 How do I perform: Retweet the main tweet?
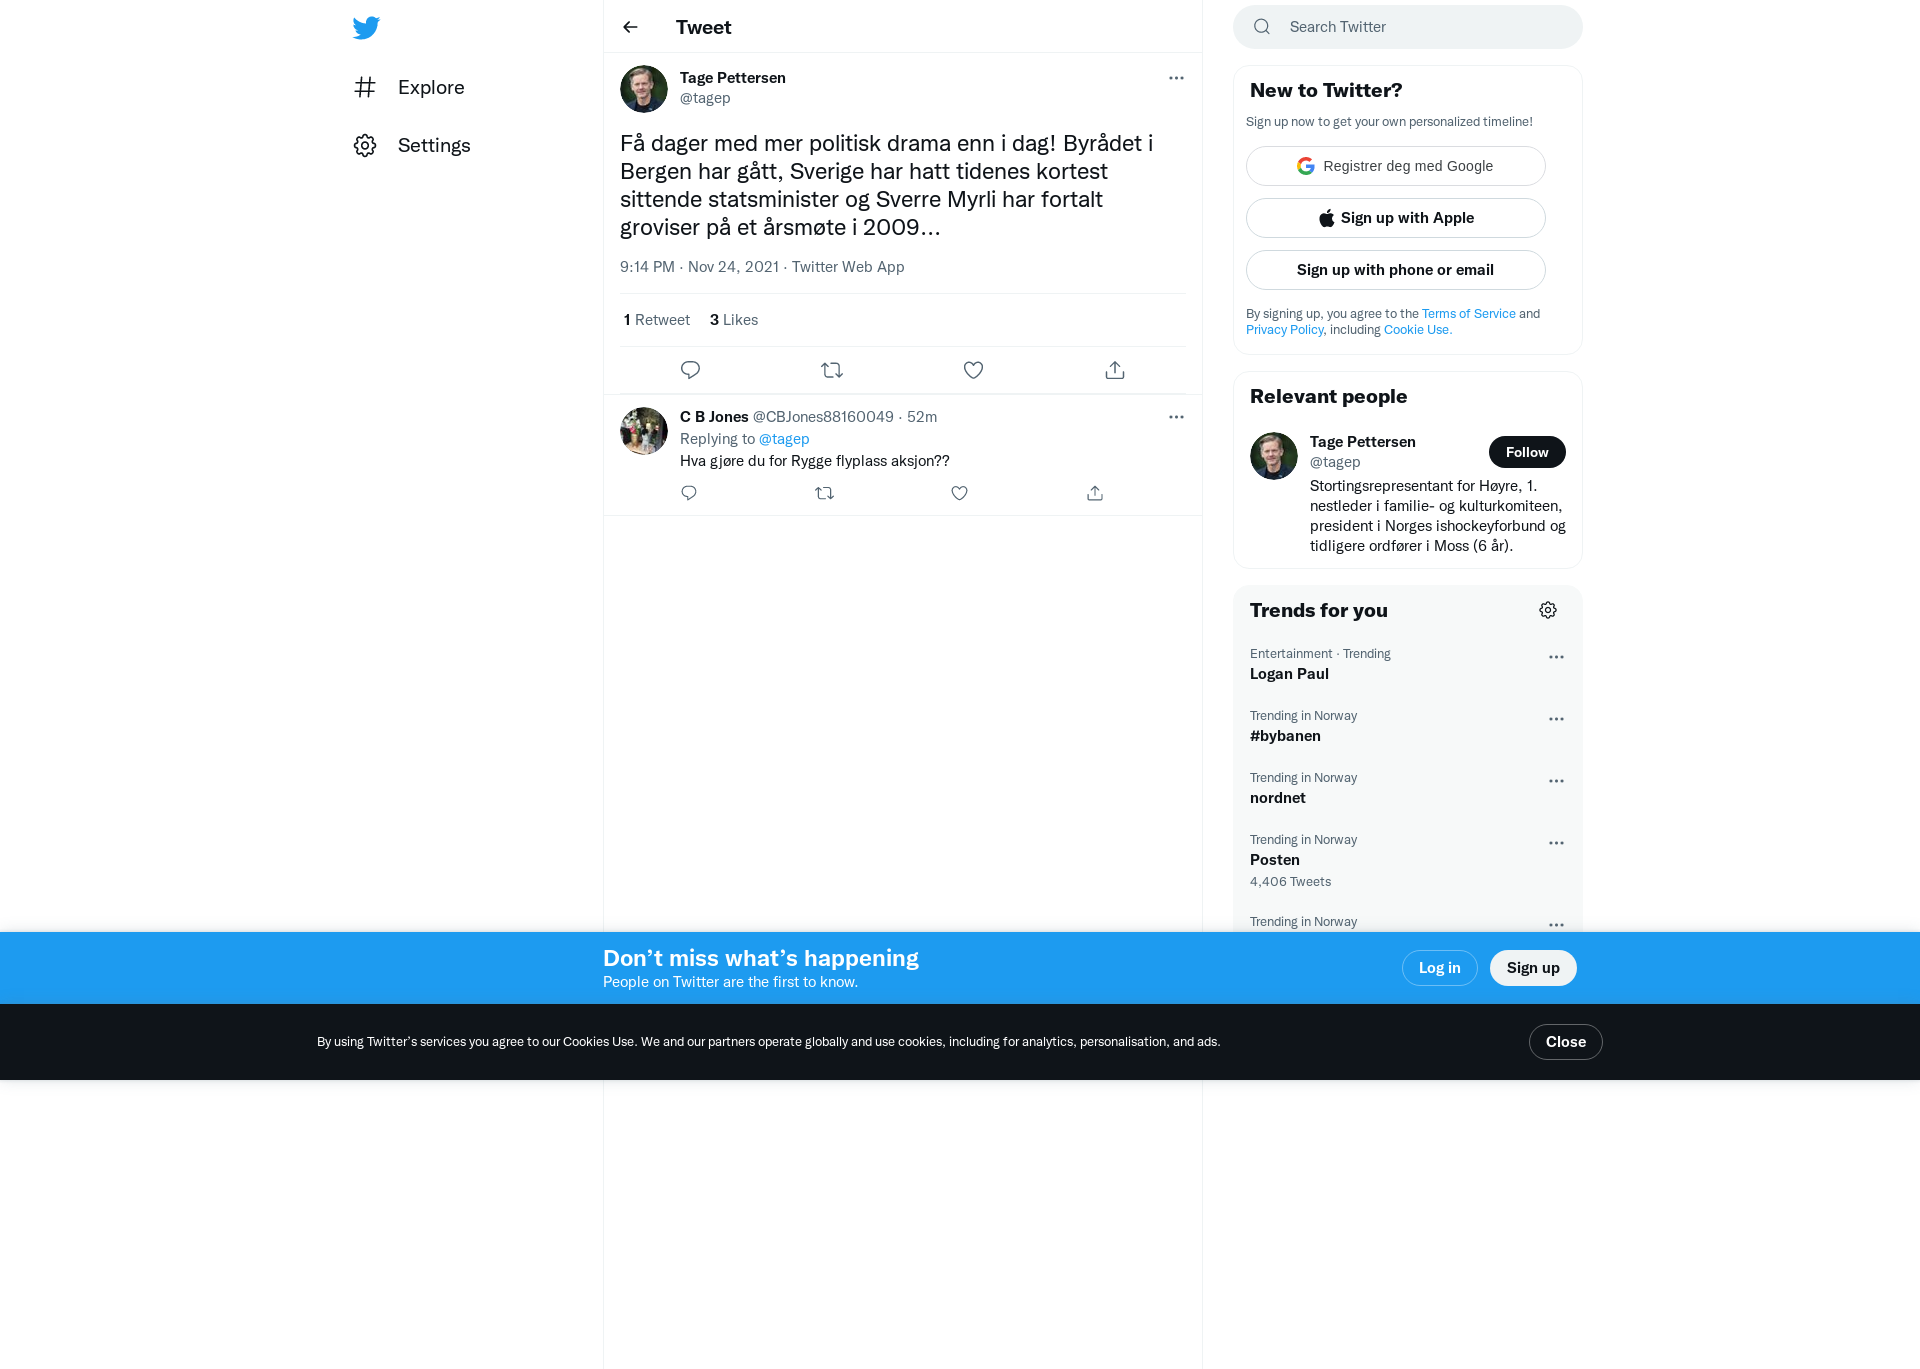click(832, 370)
